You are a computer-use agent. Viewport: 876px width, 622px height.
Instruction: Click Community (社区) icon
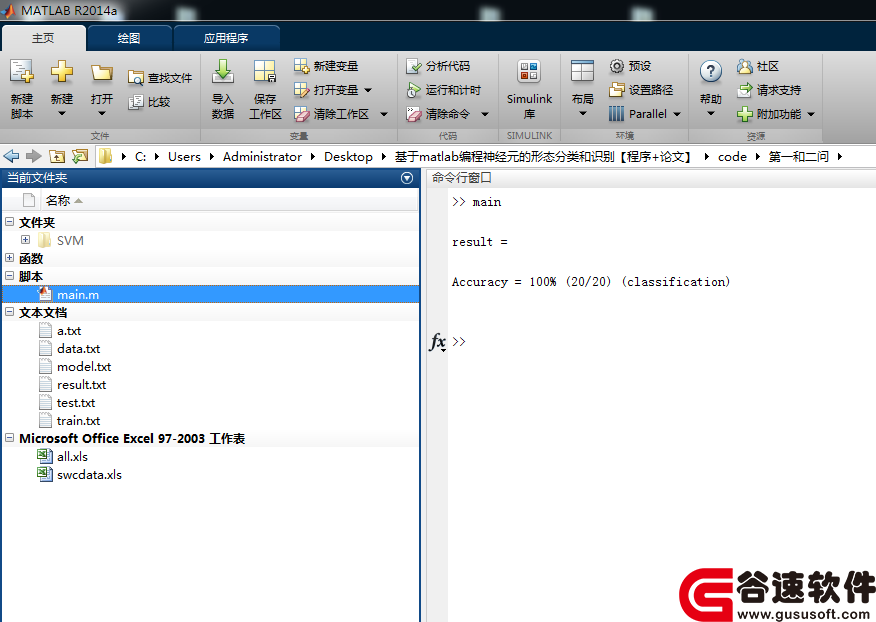coord(745,67)
